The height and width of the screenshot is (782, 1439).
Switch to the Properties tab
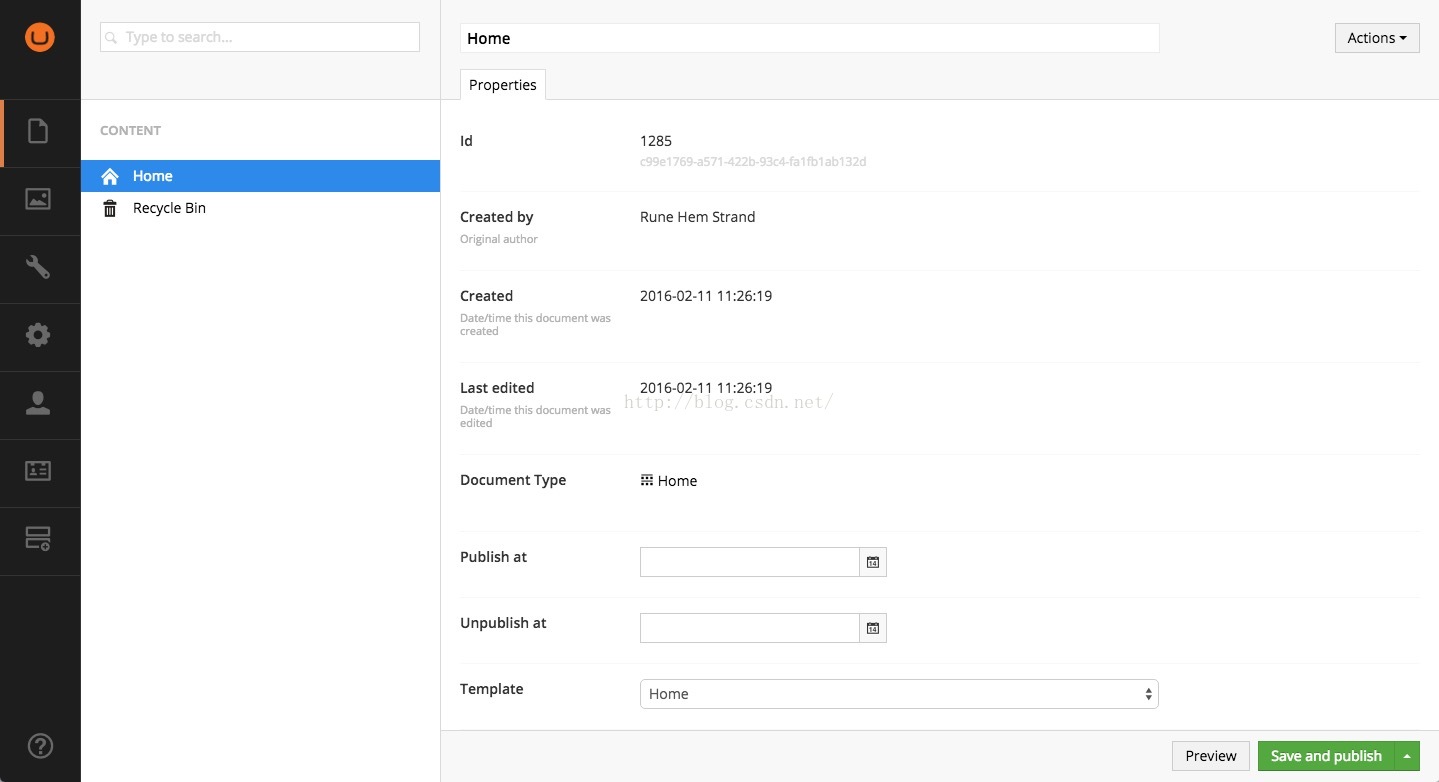pyautogui.click(x=503, y=85)
